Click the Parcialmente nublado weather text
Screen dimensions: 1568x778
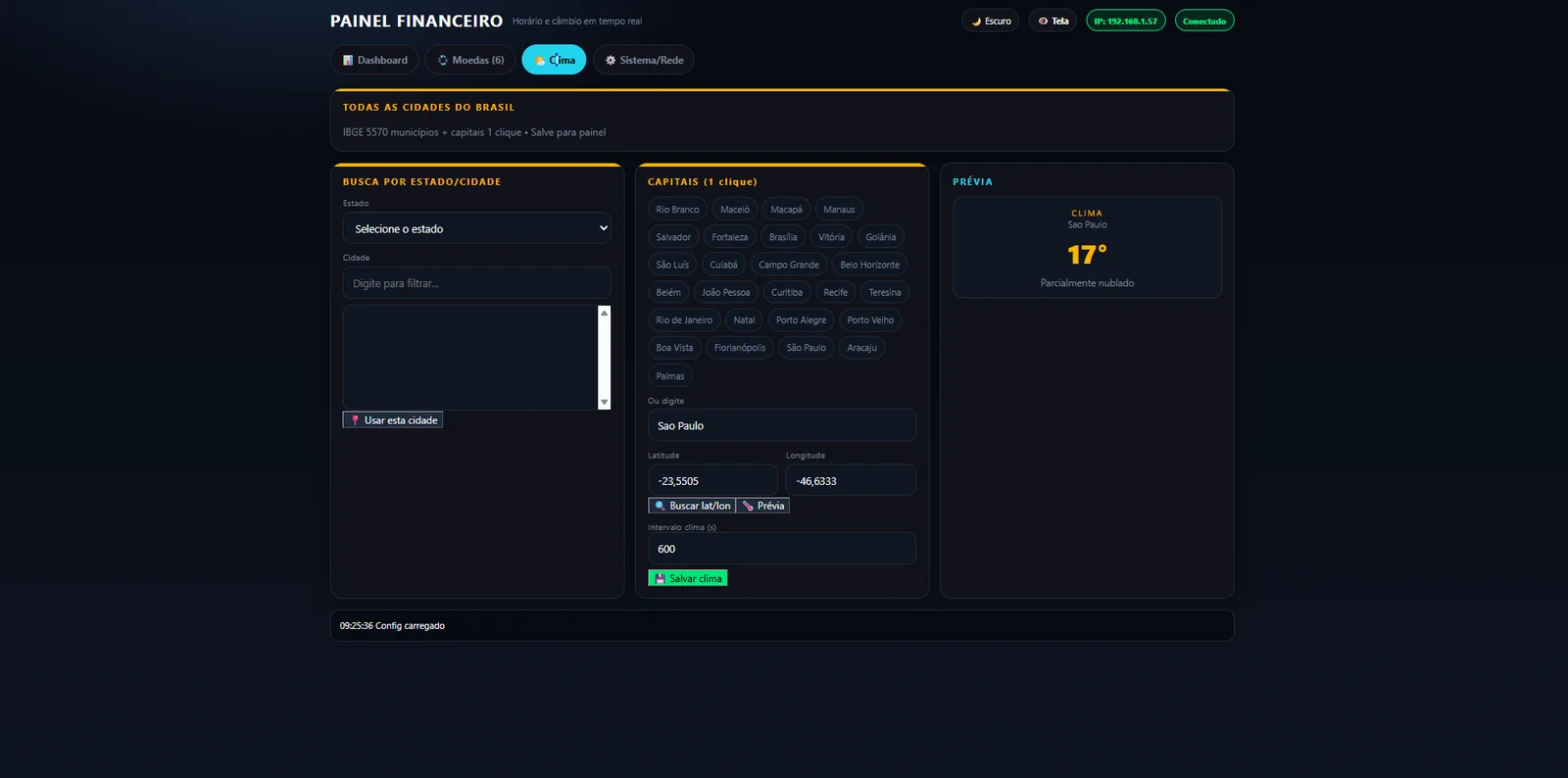tap(1087, 283)
